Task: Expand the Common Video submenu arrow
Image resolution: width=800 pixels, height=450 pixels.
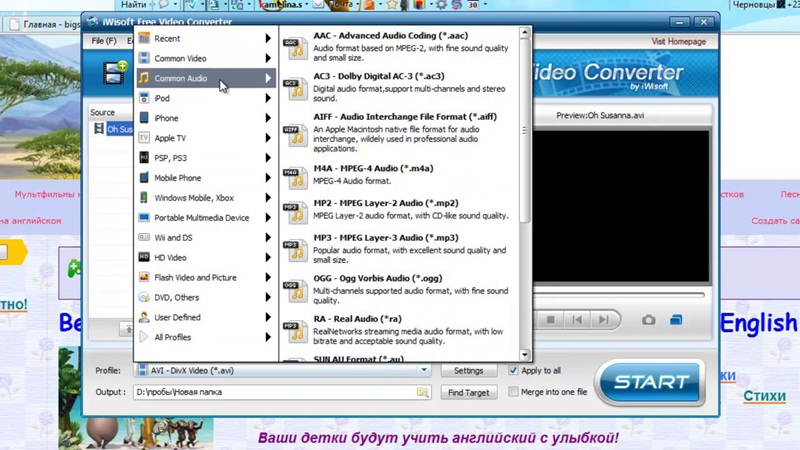Action: [268, 58]
